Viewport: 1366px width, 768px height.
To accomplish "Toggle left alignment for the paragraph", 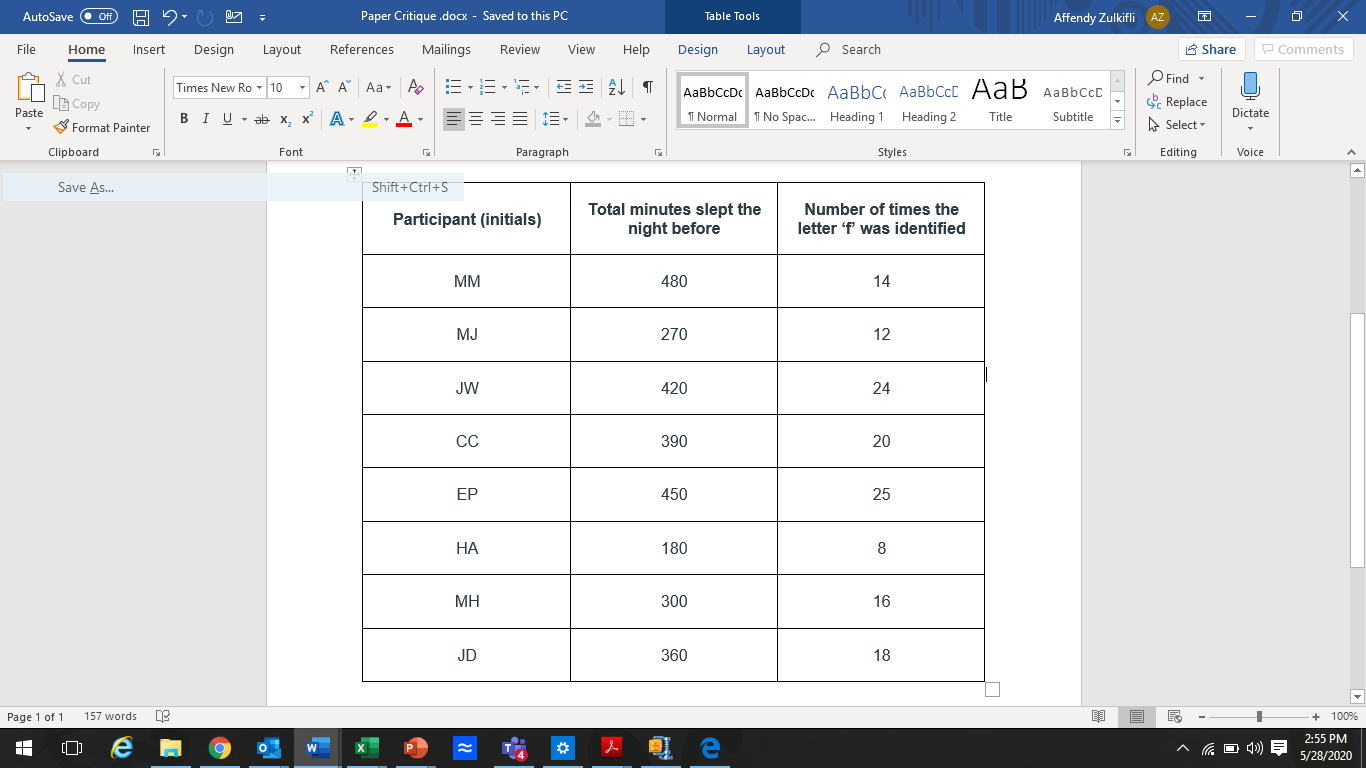I will (454, 119).
